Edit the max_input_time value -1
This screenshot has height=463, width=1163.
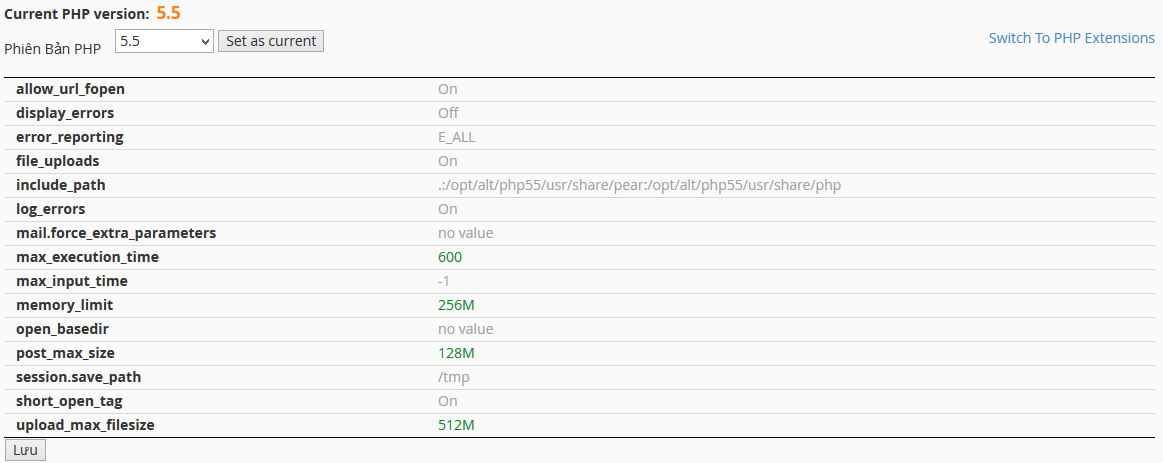pos(443,281)
